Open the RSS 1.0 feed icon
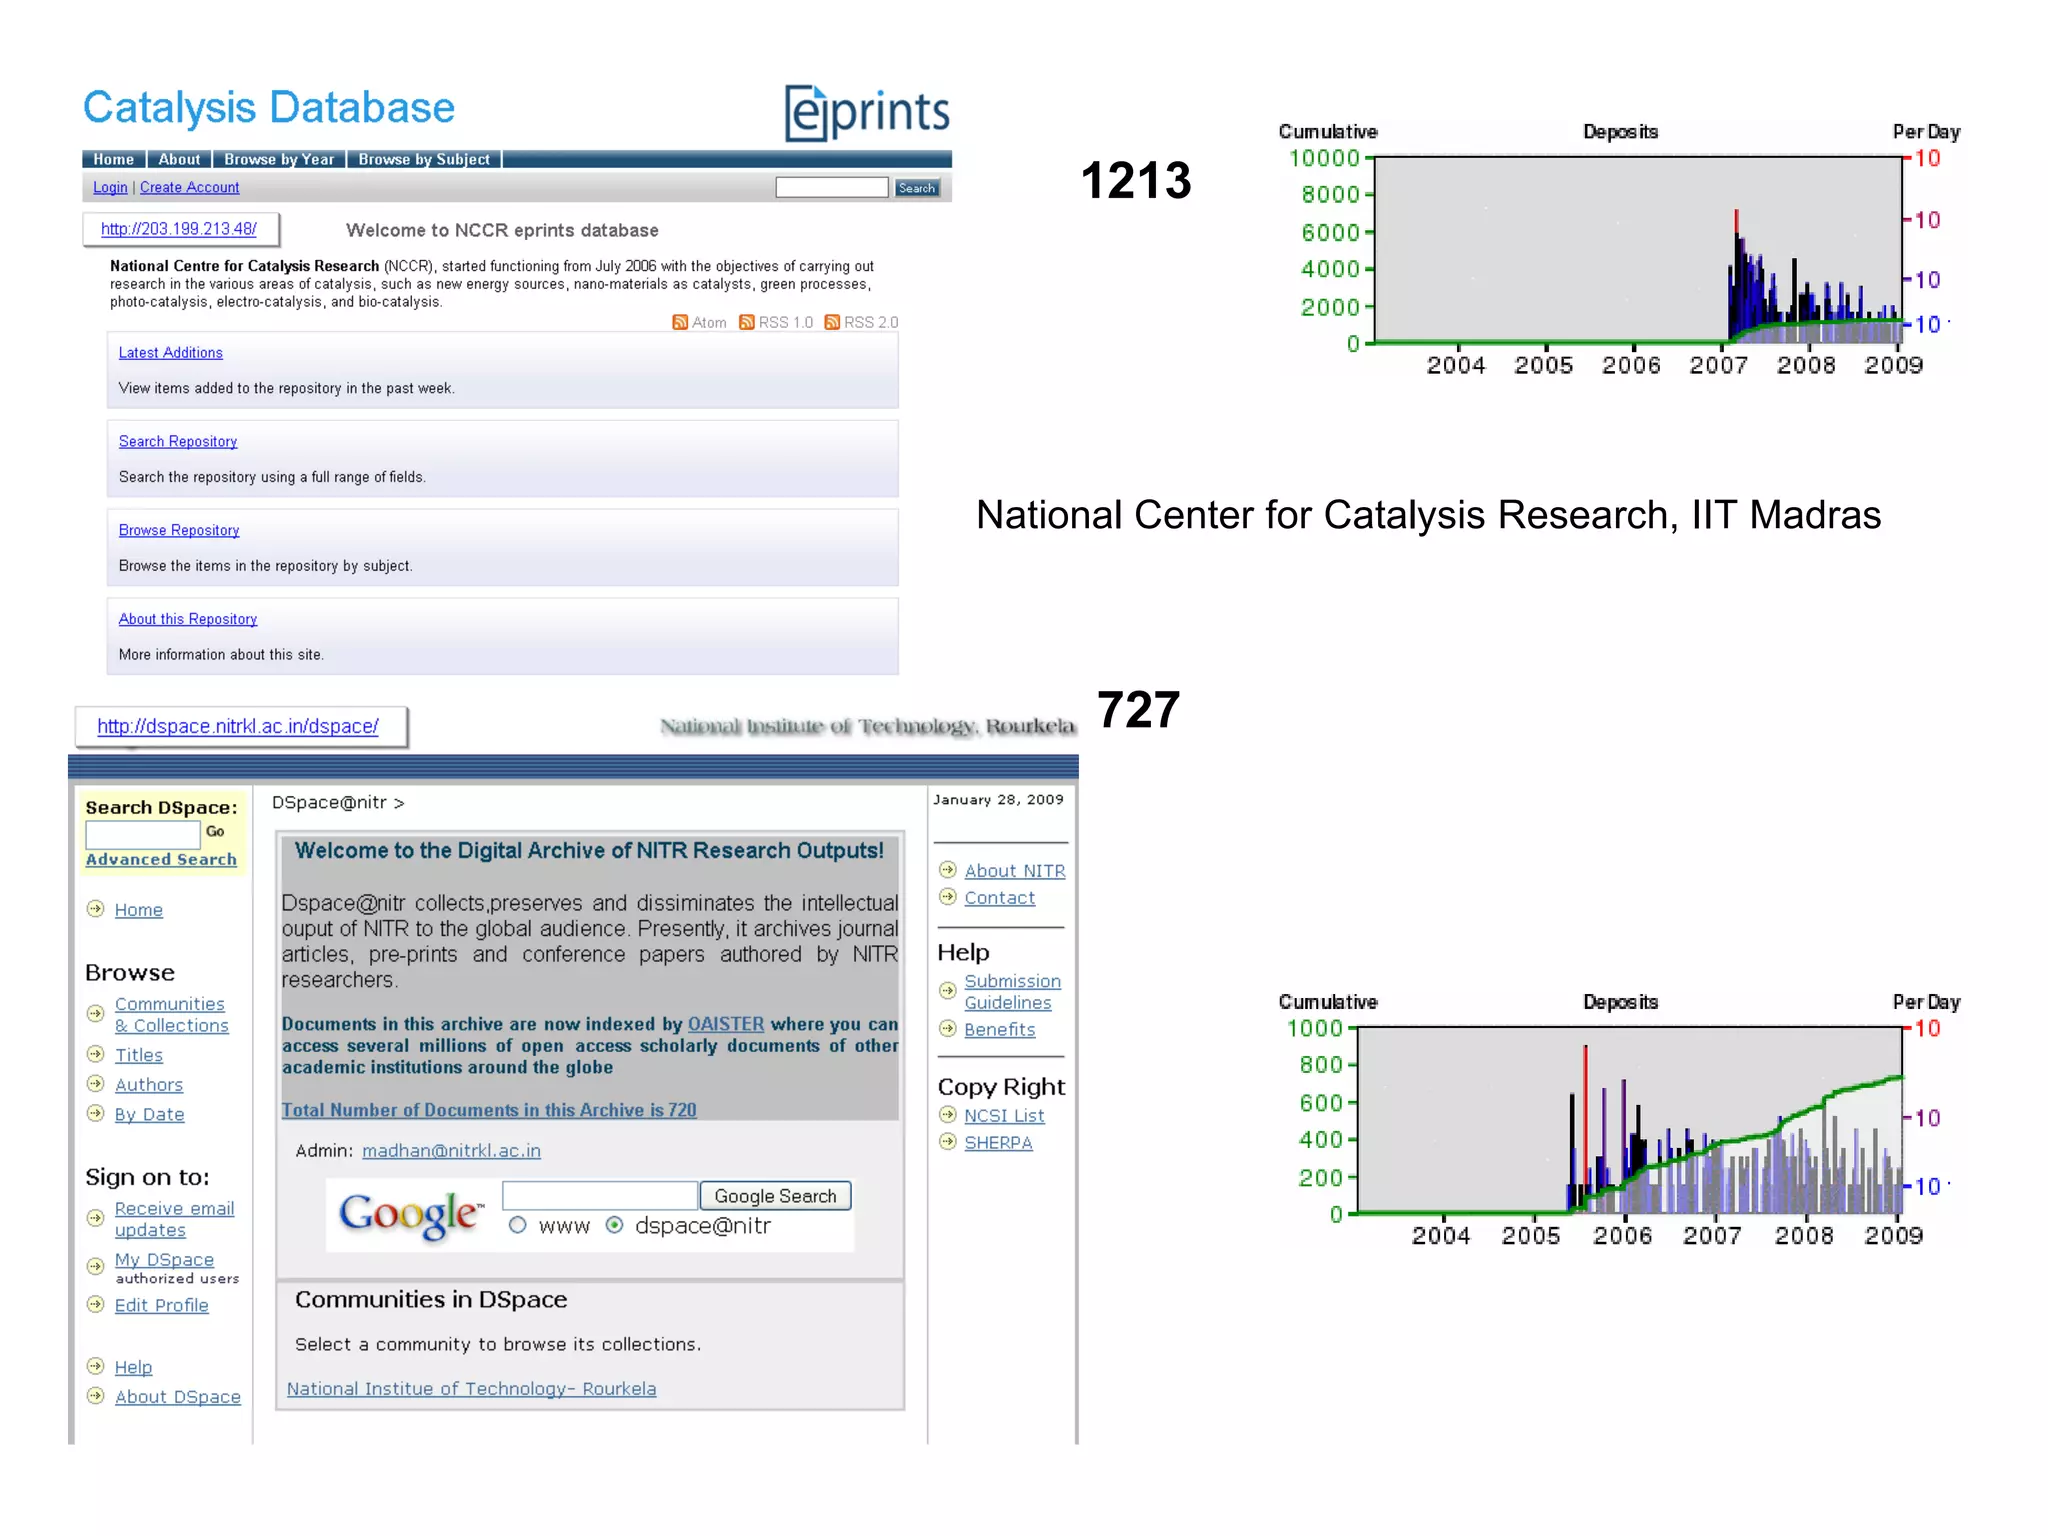Viewport: 2048px width, 1536px height. (x=747, y=322)
